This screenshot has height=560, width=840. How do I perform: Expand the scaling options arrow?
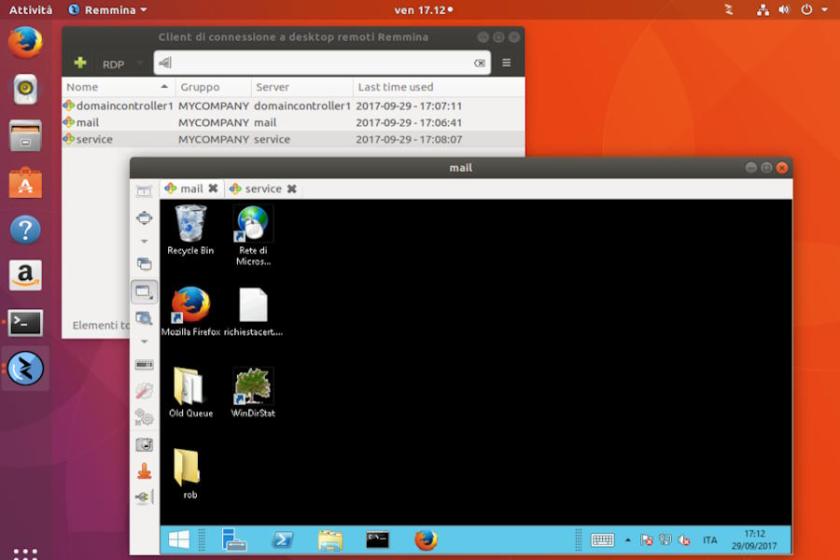(x=144, y=341)
